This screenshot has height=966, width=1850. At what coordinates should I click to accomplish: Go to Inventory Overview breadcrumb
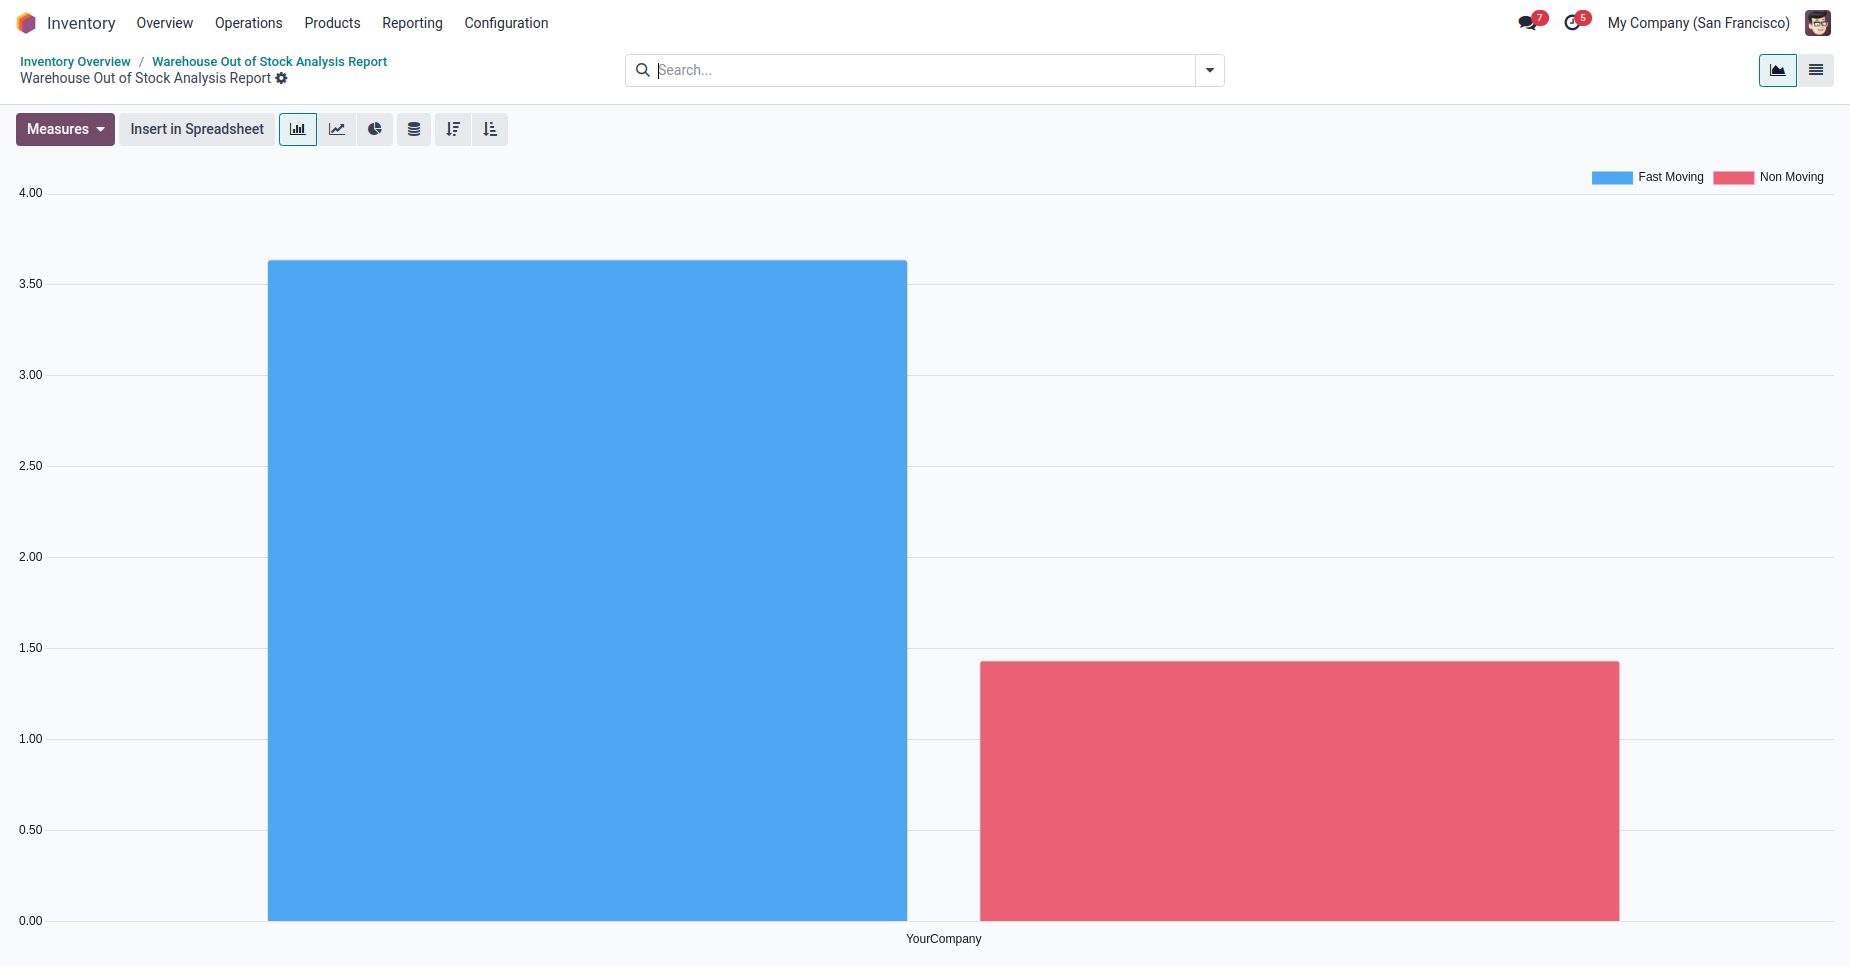pyautogui.click(x=75, y=62)
